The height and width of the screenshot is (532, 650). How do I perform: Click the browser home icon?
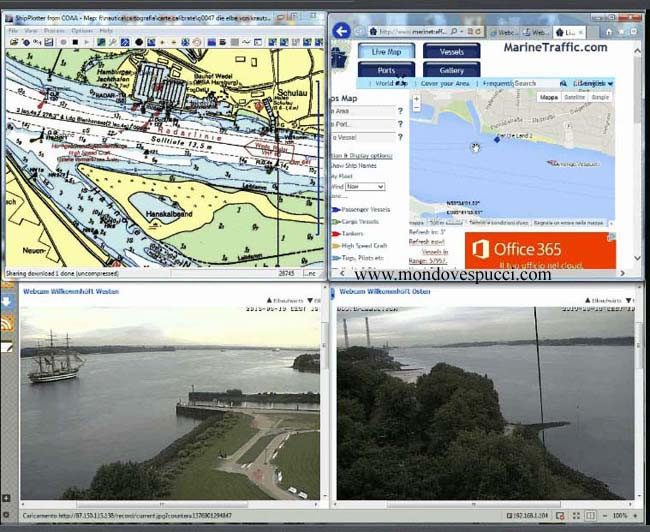click(609, 32)
